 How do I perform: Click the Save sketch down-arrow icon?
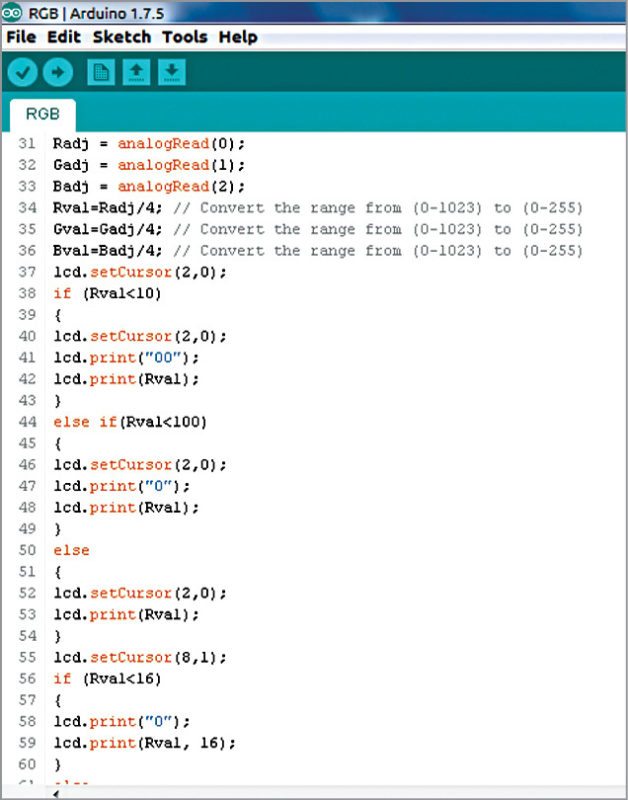(172, 72)
